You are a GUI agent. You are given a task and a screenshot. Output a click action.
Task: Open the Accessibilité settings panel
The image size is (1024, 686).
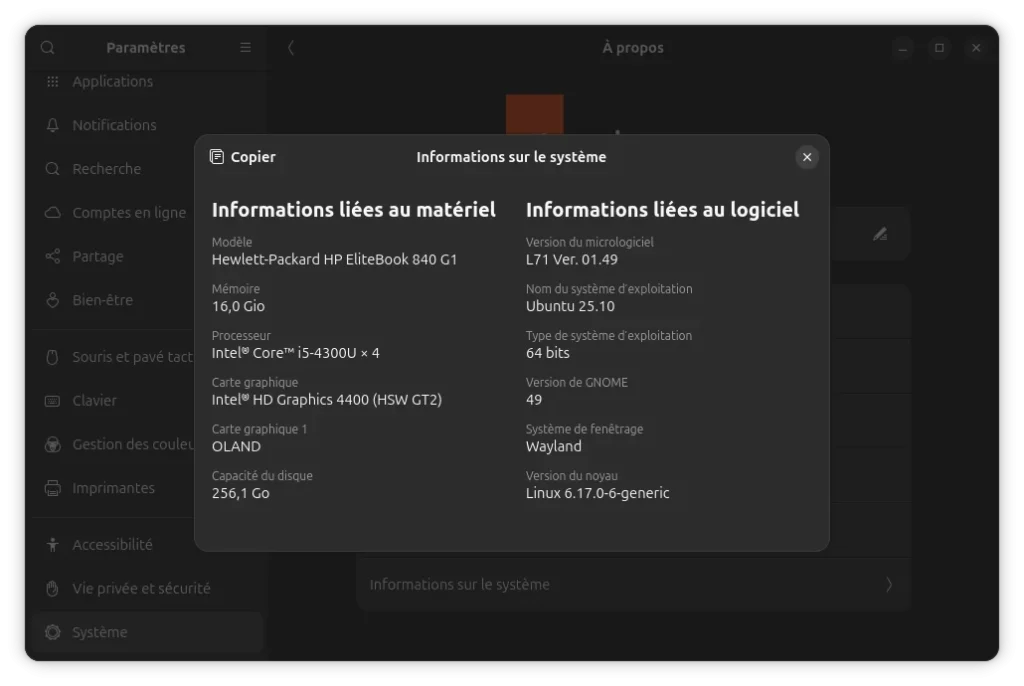(148, 545)
